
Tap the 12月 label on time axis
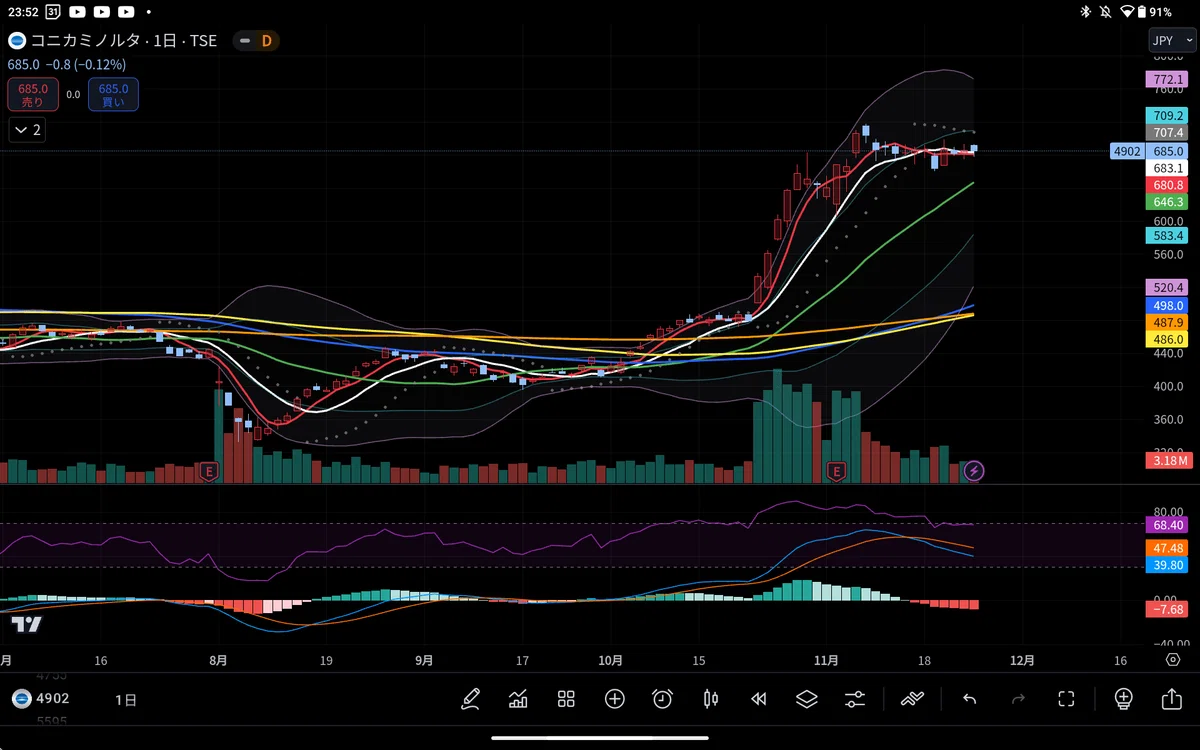(x=1023, y=660)
